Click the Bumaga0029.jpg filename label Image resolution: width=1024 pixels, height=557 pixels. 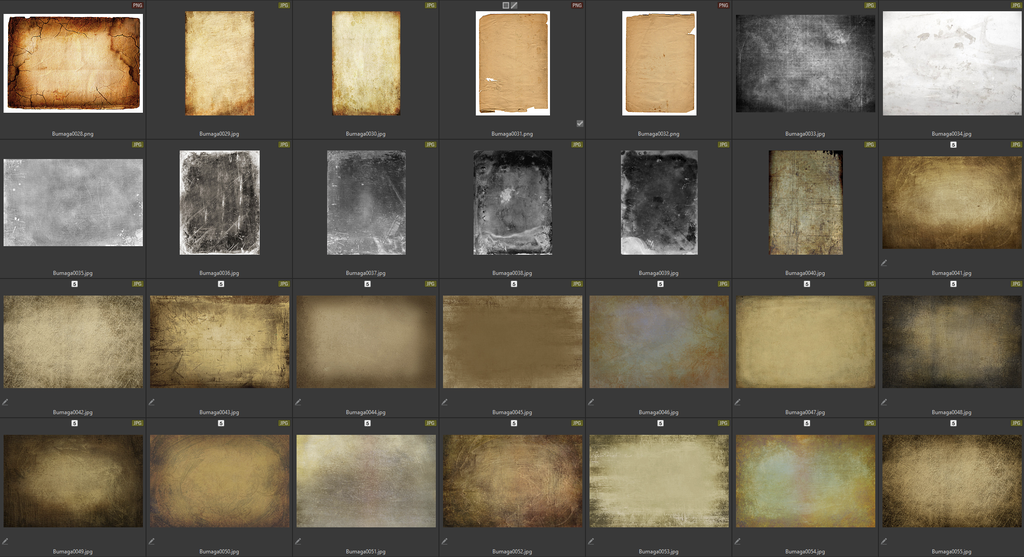click(x=219, y=133)
